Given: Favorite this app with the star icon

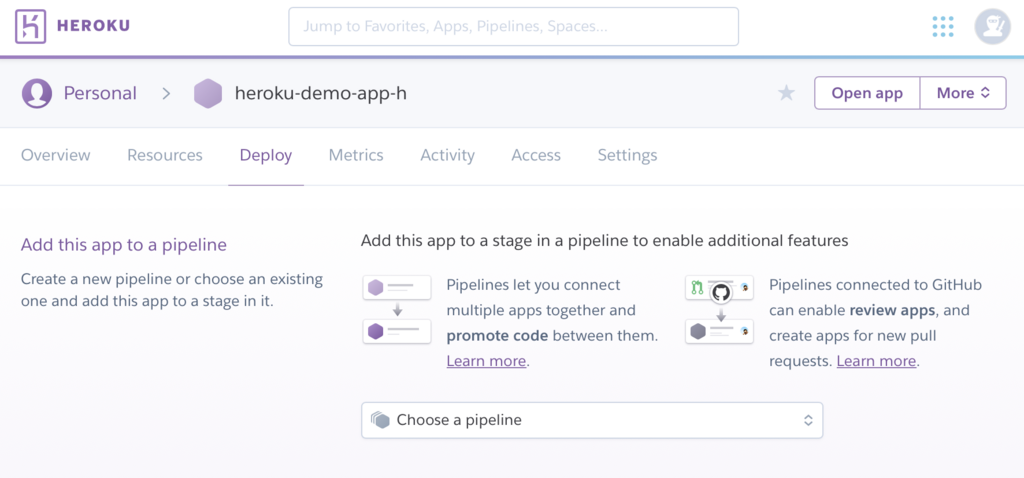Looking at the screenshot, I should (787, 93).
